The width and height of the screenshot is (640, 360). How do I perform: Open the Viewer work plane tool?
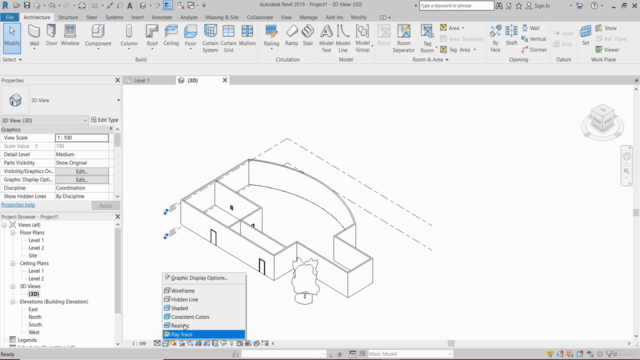[607, 49]
